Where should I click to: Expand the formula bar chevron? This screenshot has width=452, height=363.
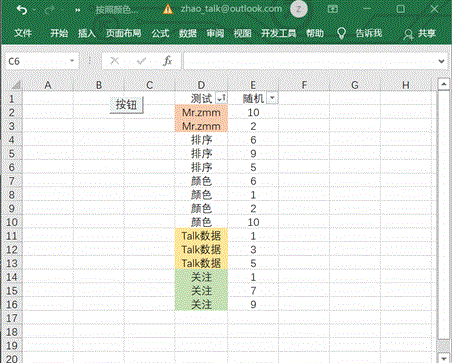click(x=441, y=61)
